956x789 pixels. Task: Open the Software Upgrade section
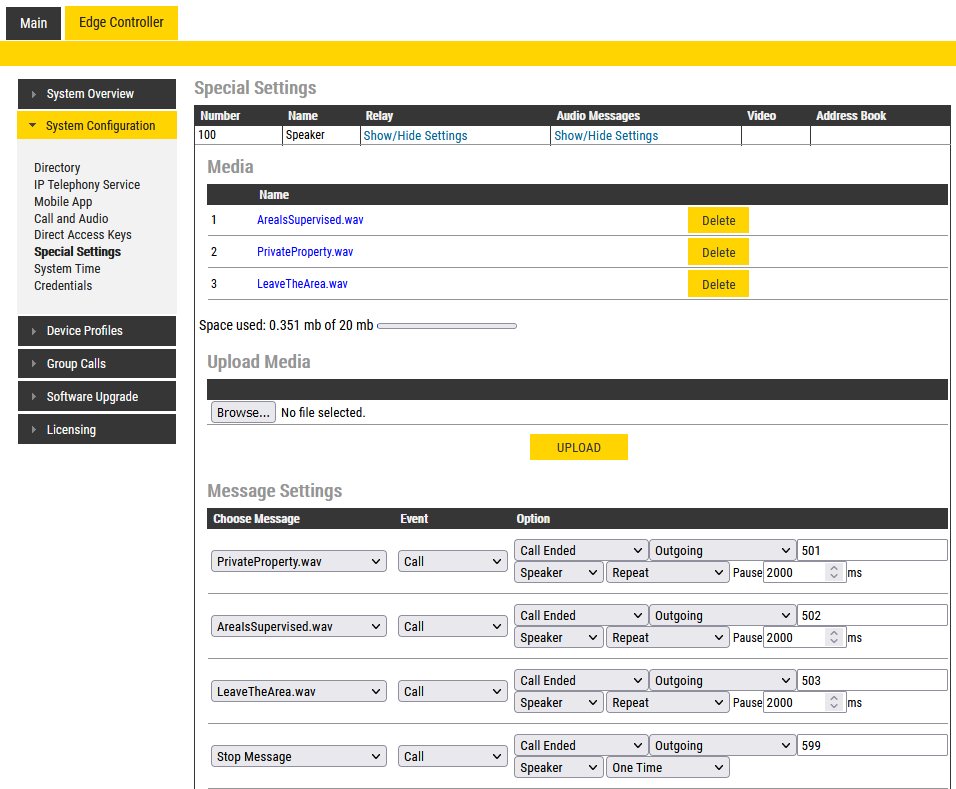(97, 397)
